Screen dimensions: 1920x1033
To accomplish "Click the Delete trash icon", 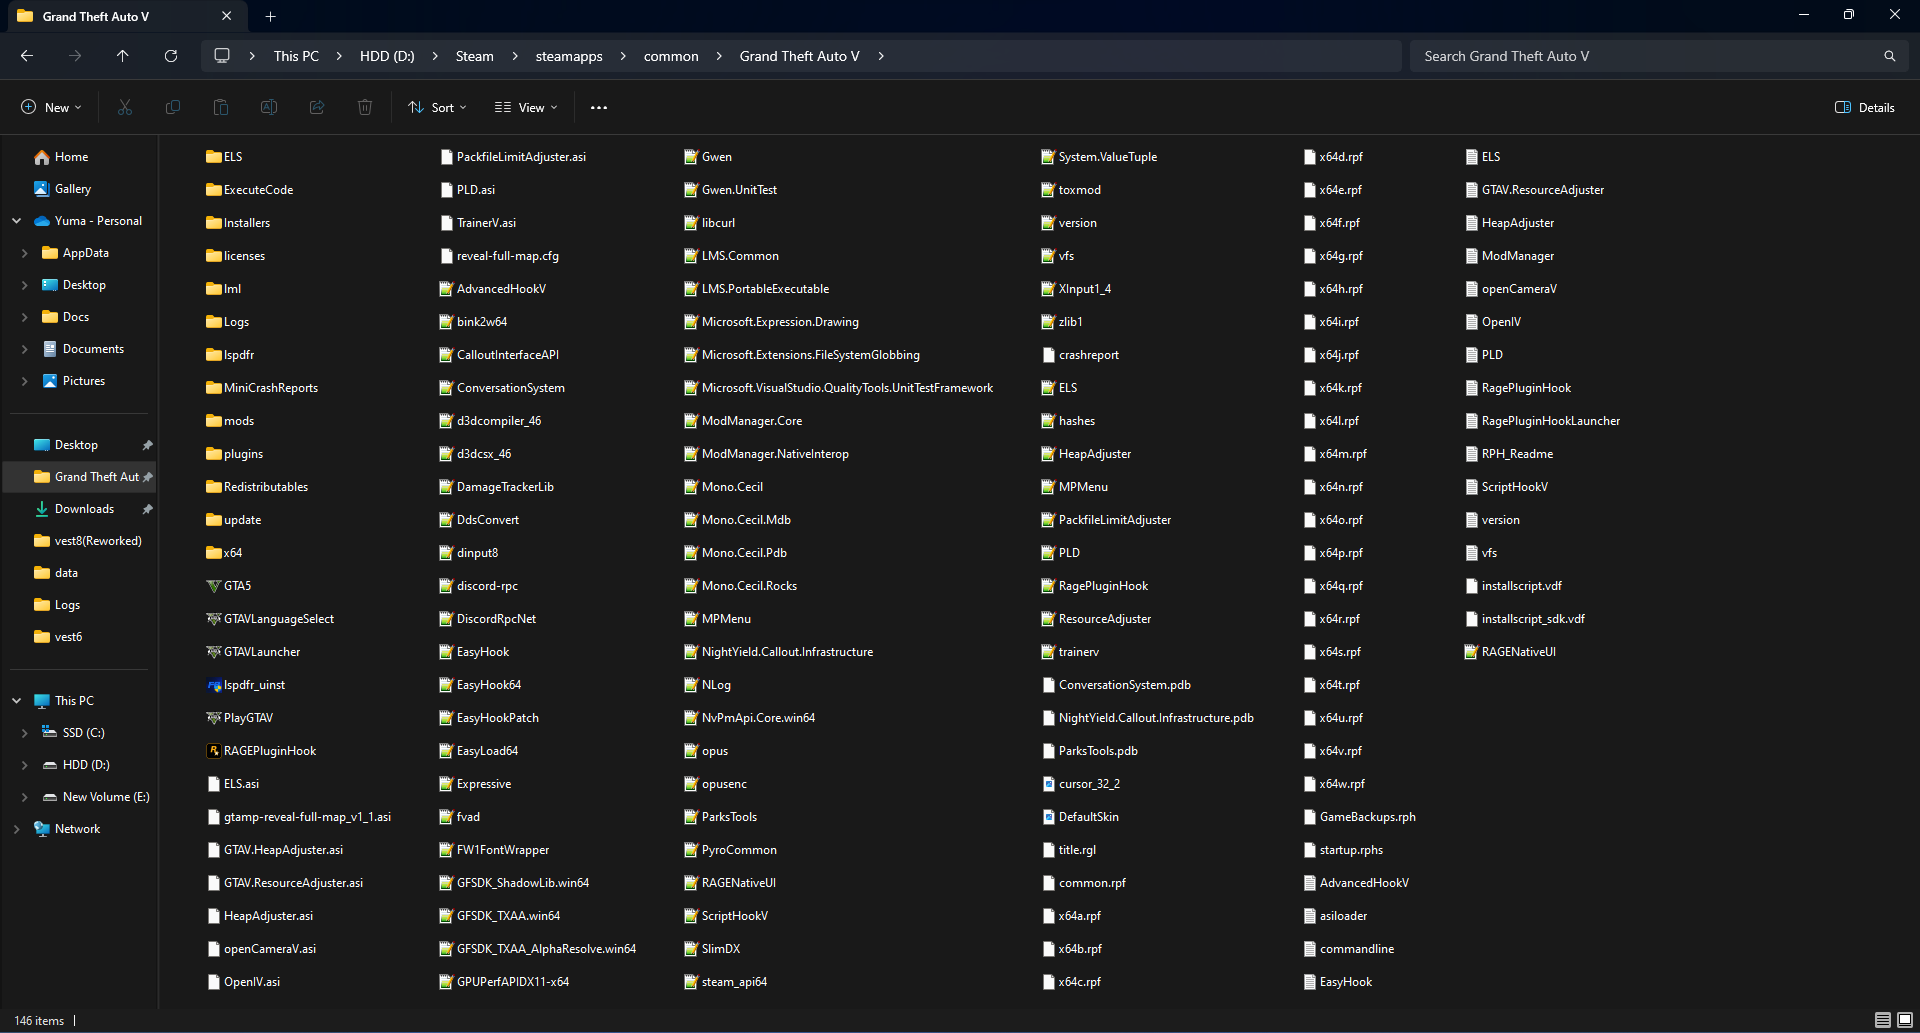I will click(365, 107).
